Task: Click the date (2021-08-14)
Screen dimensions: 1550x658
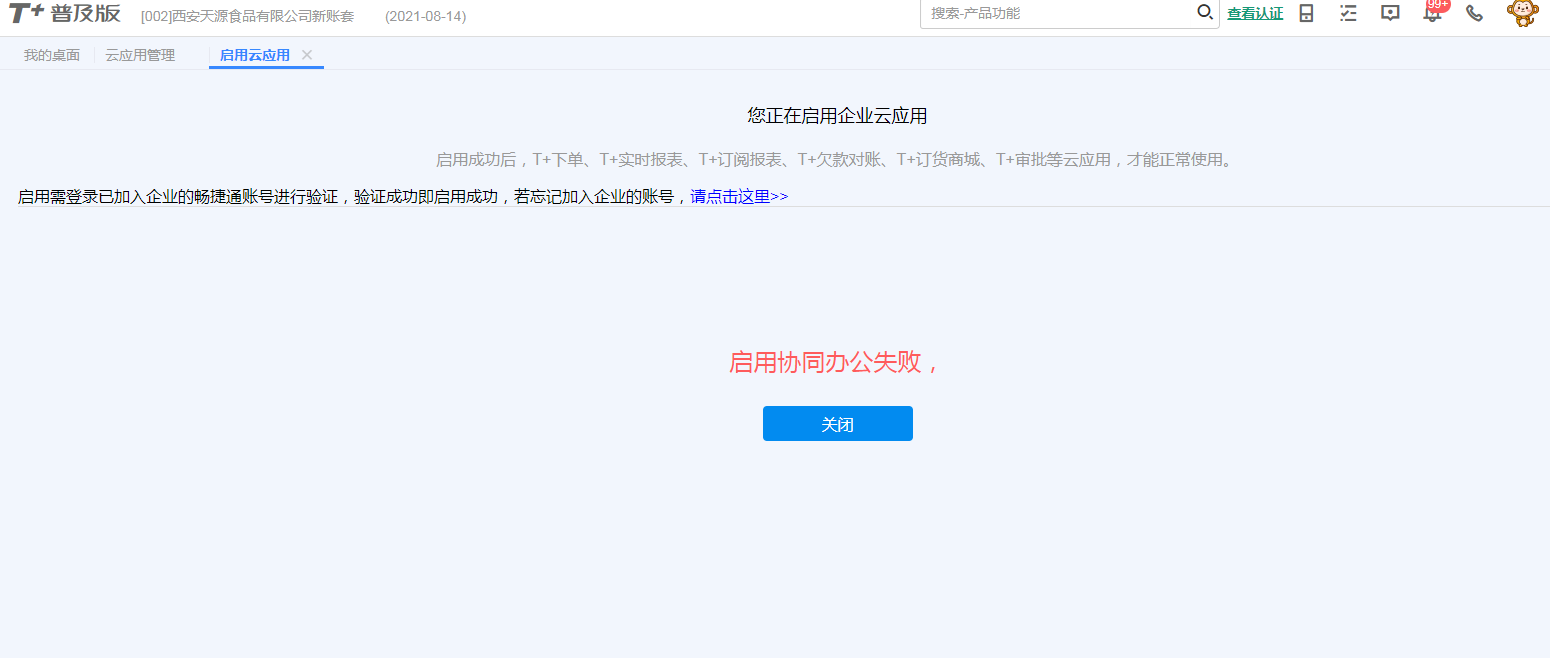Action: click(426, 16)
